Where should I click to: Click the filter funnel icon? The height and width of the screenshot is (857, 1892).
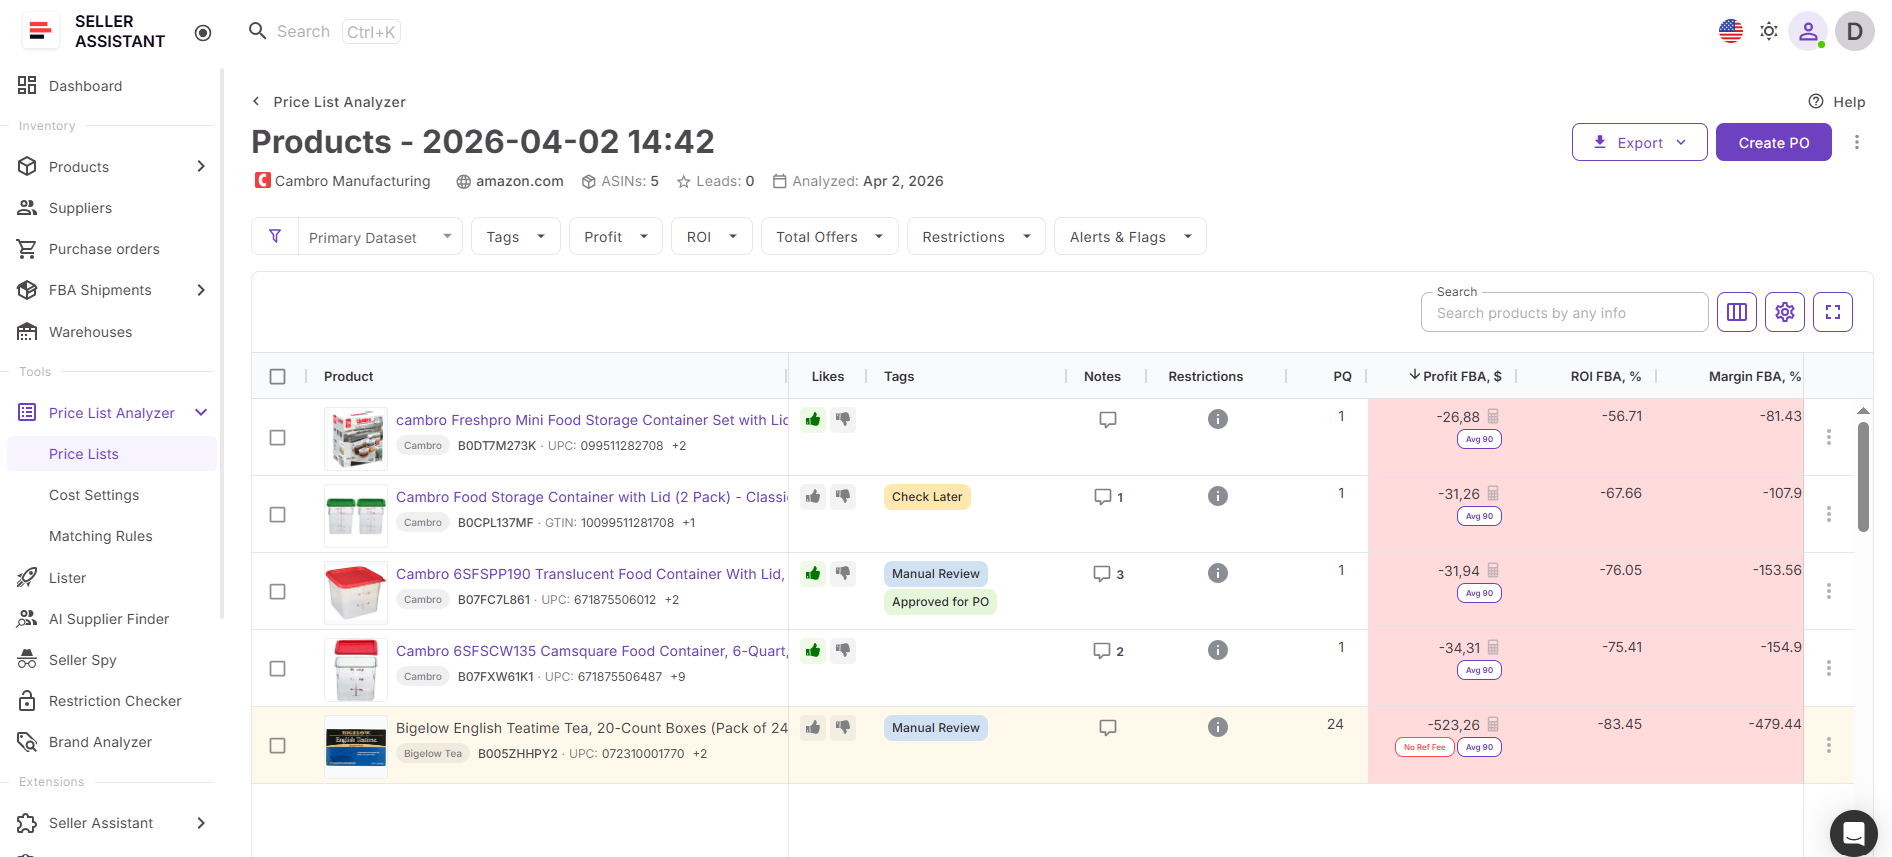tap(275, 236)
